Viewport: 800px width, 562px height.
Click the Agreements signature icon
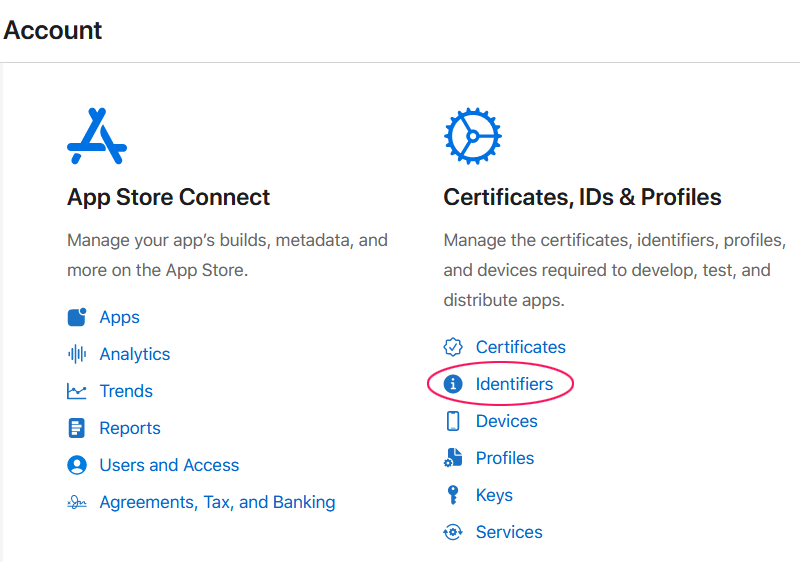77,502
